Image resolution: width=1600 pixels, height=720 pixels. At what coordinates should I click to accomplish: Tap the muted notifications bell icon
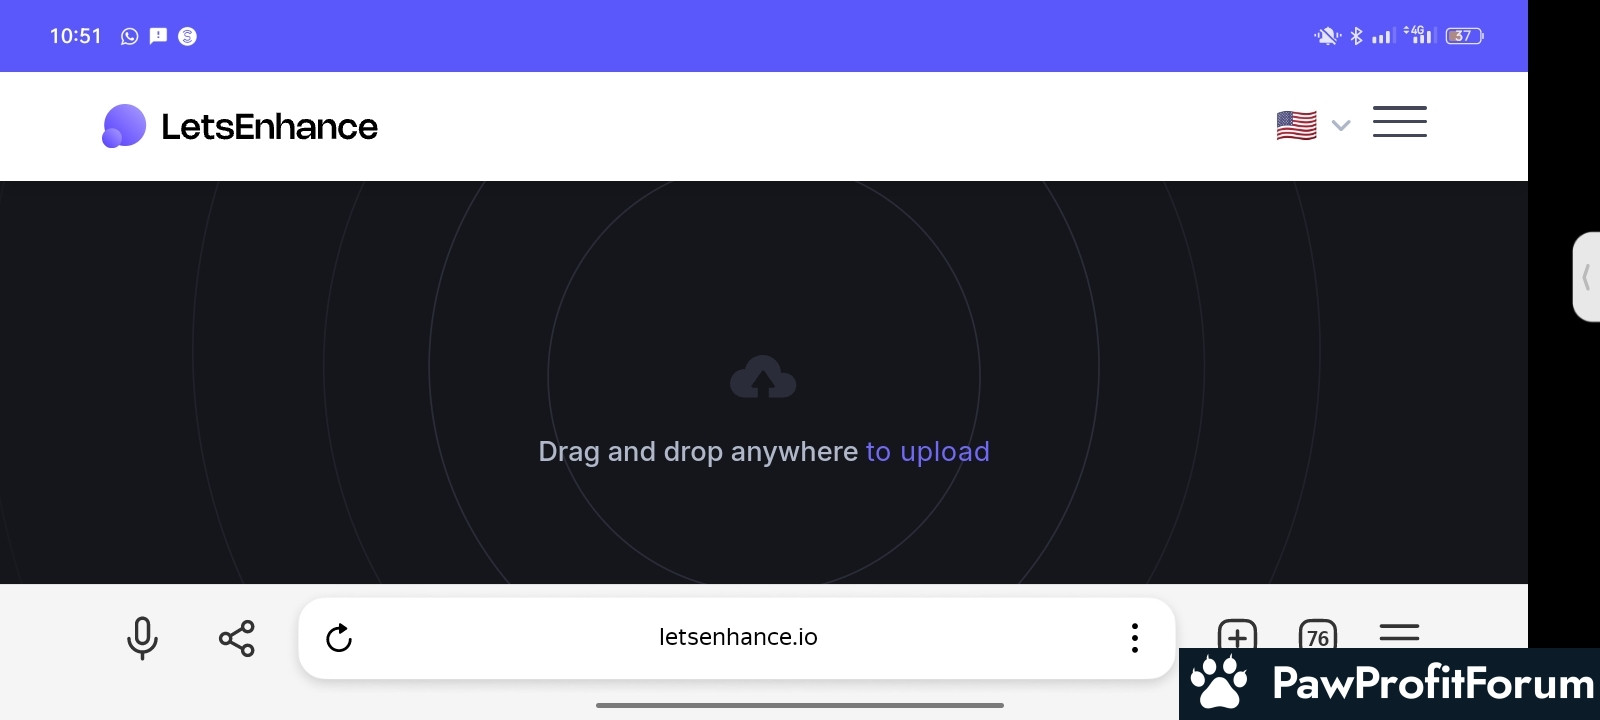pyautogui.click(x=1327, y=36)
